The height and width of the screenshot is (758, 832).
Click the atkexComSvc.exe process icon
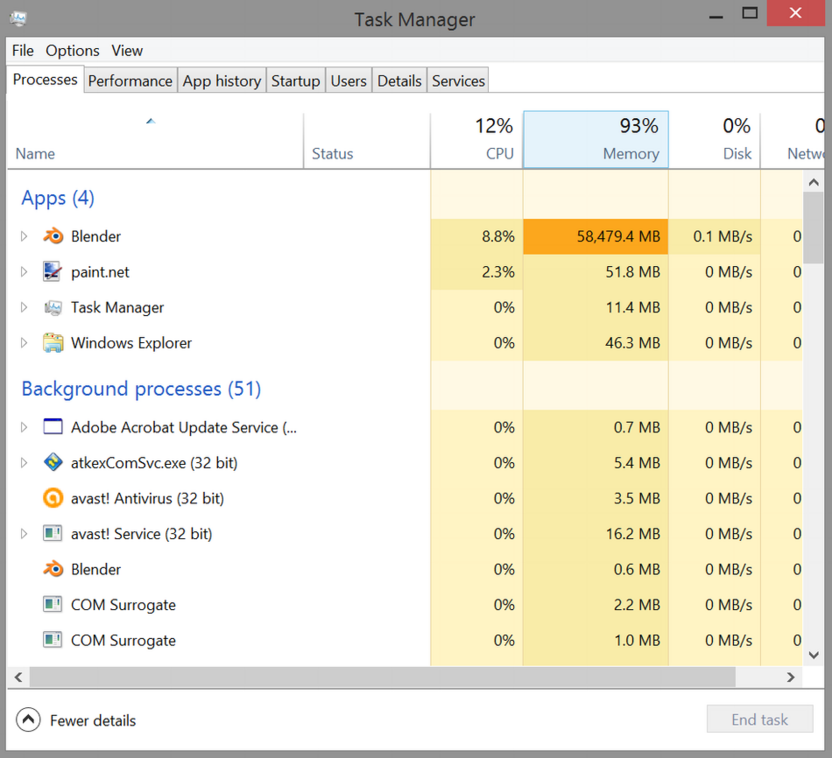53,463
